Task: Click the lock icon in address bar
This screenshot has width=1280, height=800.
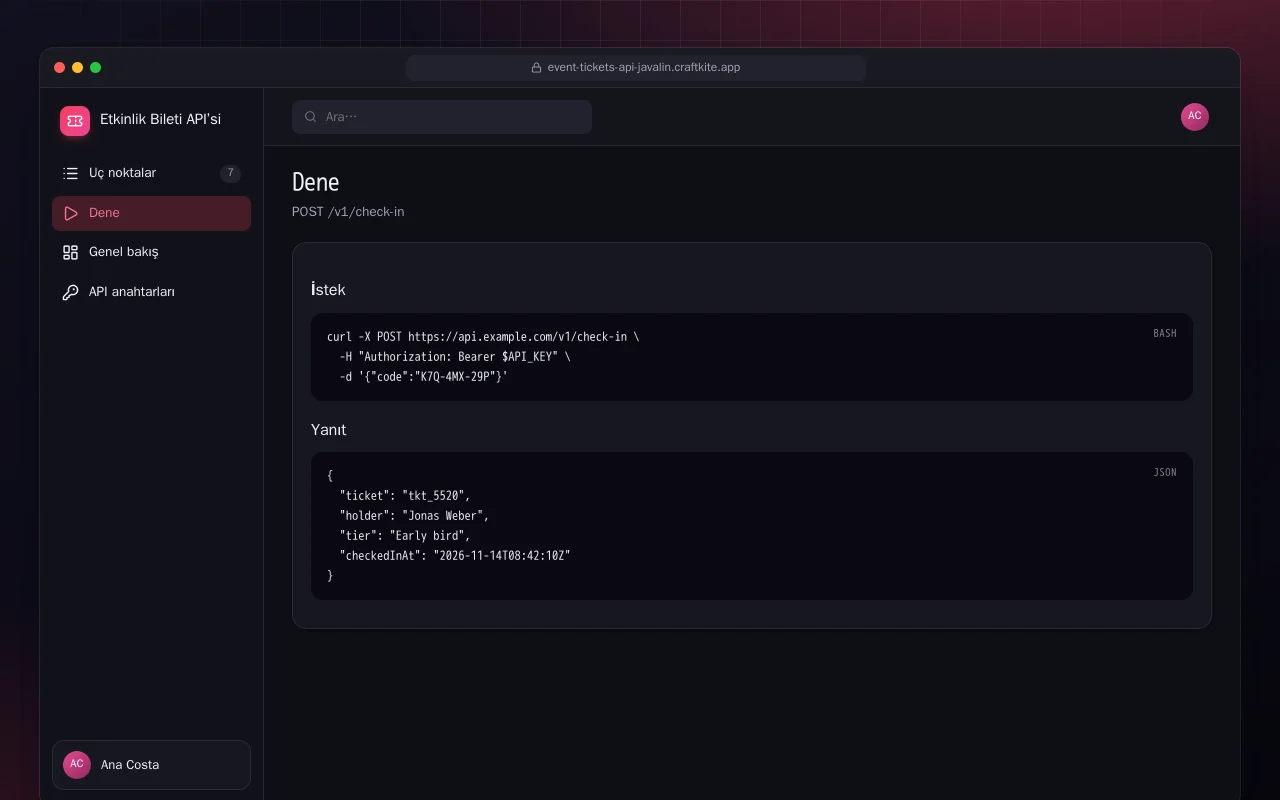Action: [x=536, y=68]
